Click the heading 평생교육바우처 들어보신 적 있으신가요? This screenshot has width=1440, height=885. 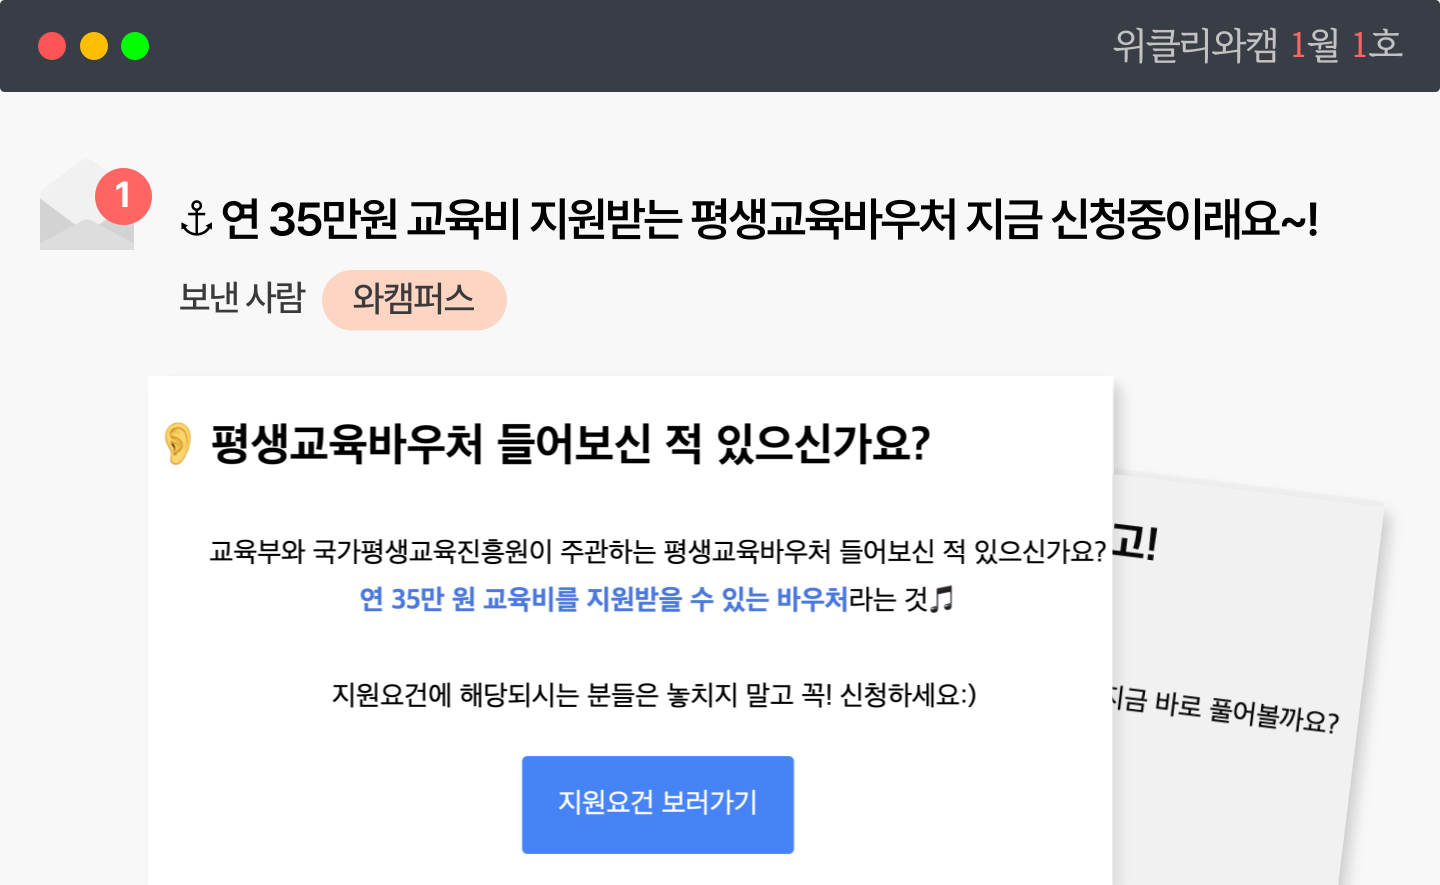point(570,443)
